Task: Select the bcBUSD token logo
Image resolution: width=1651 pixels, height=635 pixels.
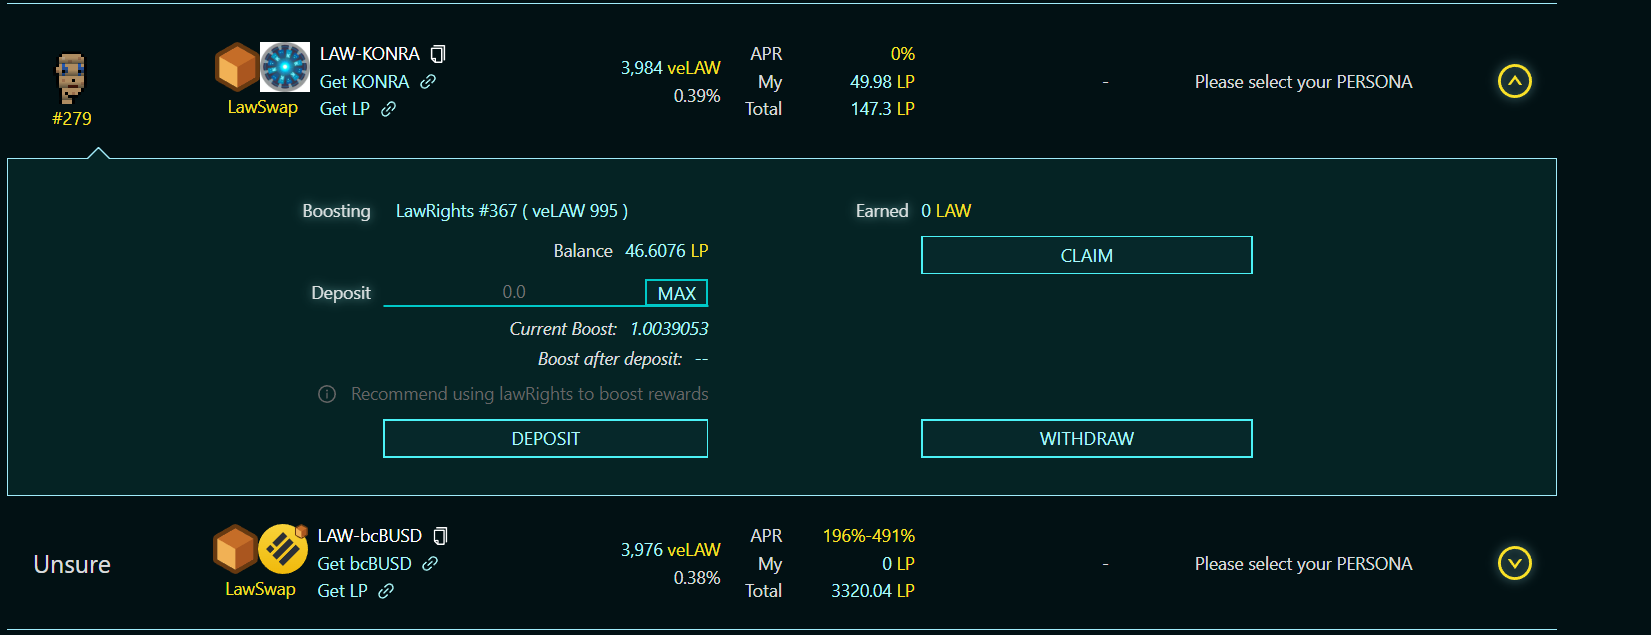Action: pos(283,549)
